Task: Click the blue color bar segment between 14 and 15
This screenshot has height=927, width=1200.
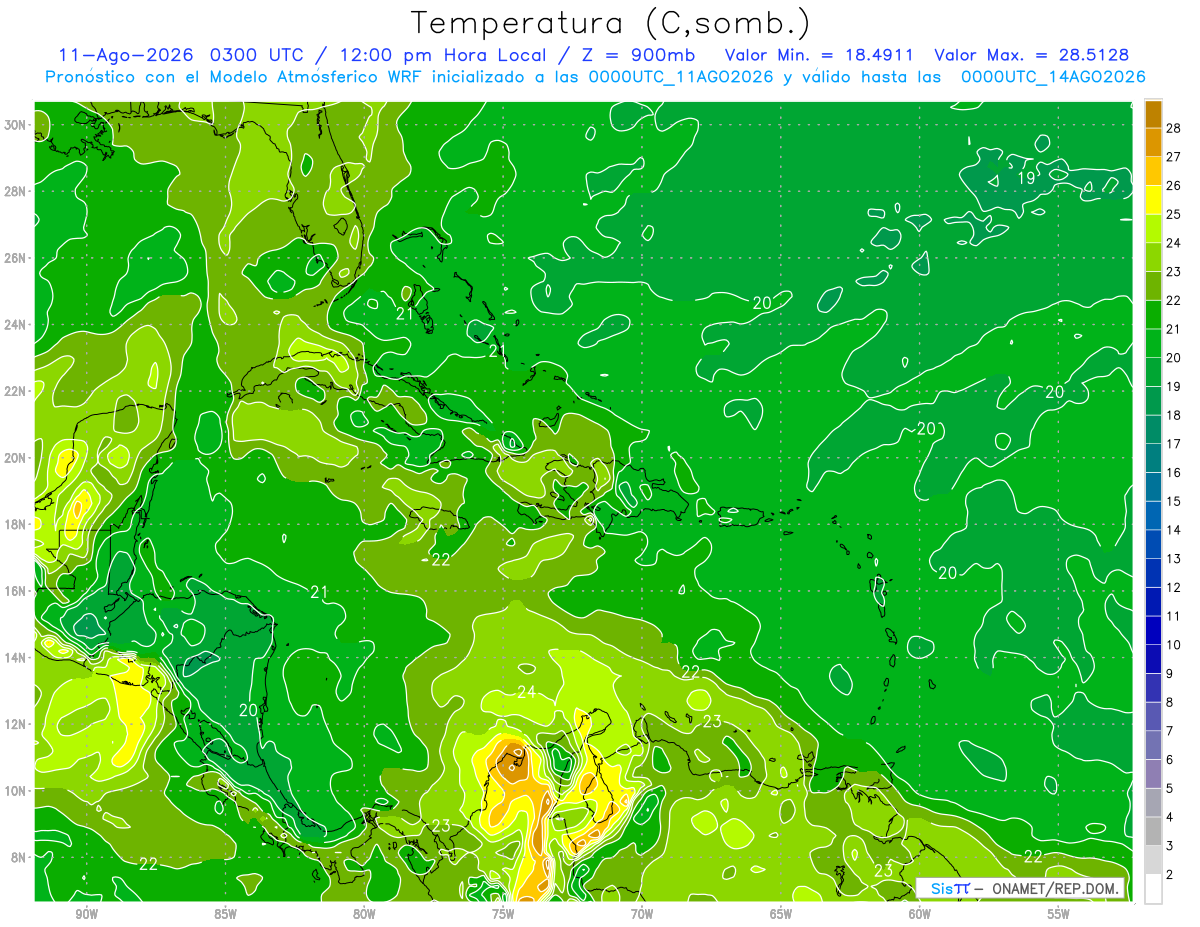Action: (1153, 516)
